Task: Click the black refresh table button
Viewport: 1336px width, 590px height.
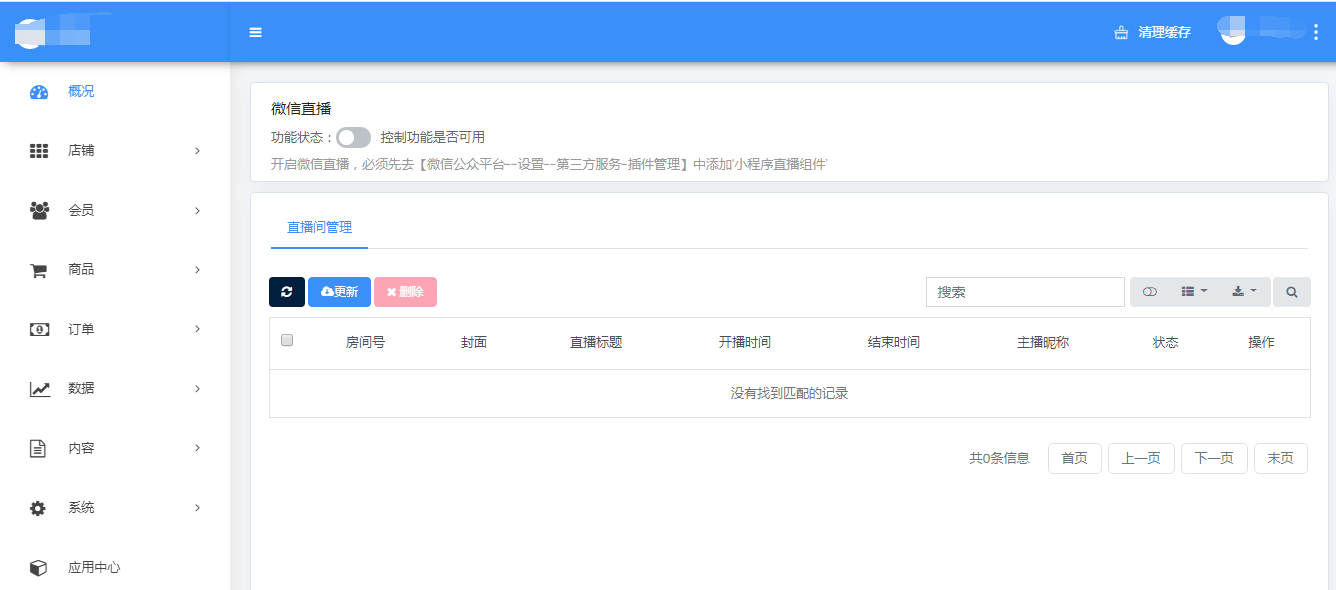Action: [287, 292]
